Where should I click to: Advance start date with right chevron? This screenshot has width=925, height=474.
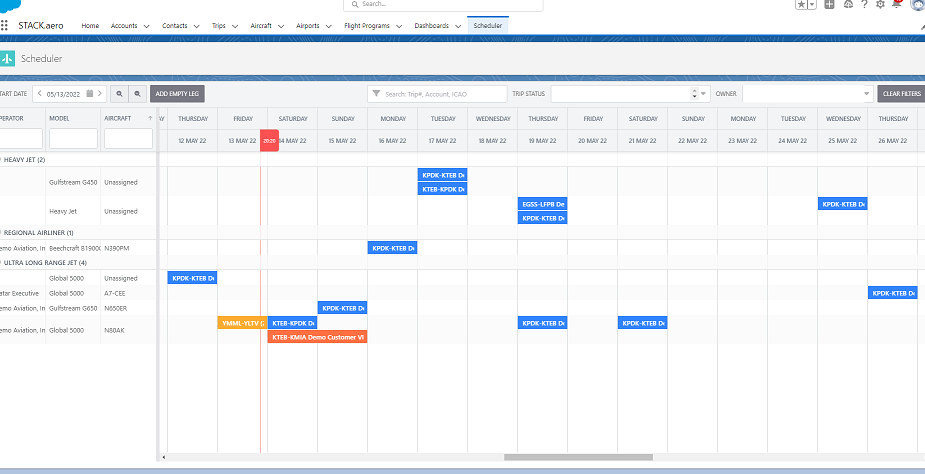100,93
